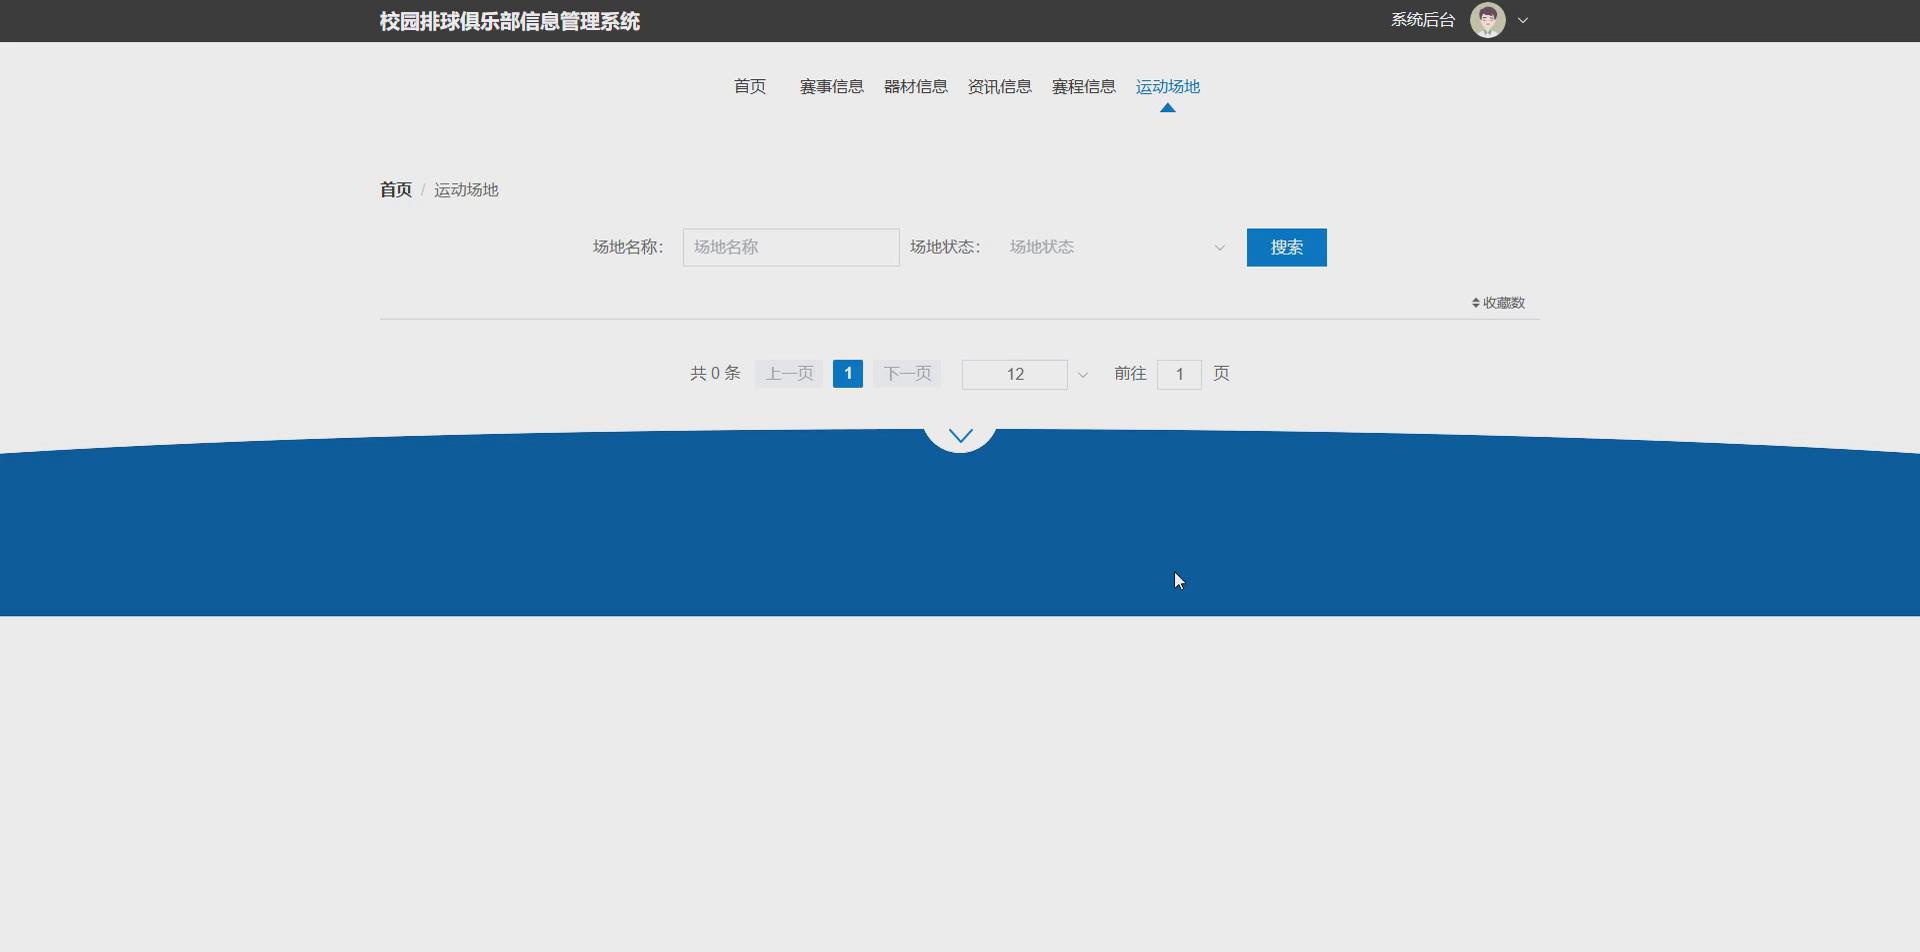This screenshot has height=952, width=1920.
Task: Click the 前往 page number input
Action: click(x=1179, y=374)
